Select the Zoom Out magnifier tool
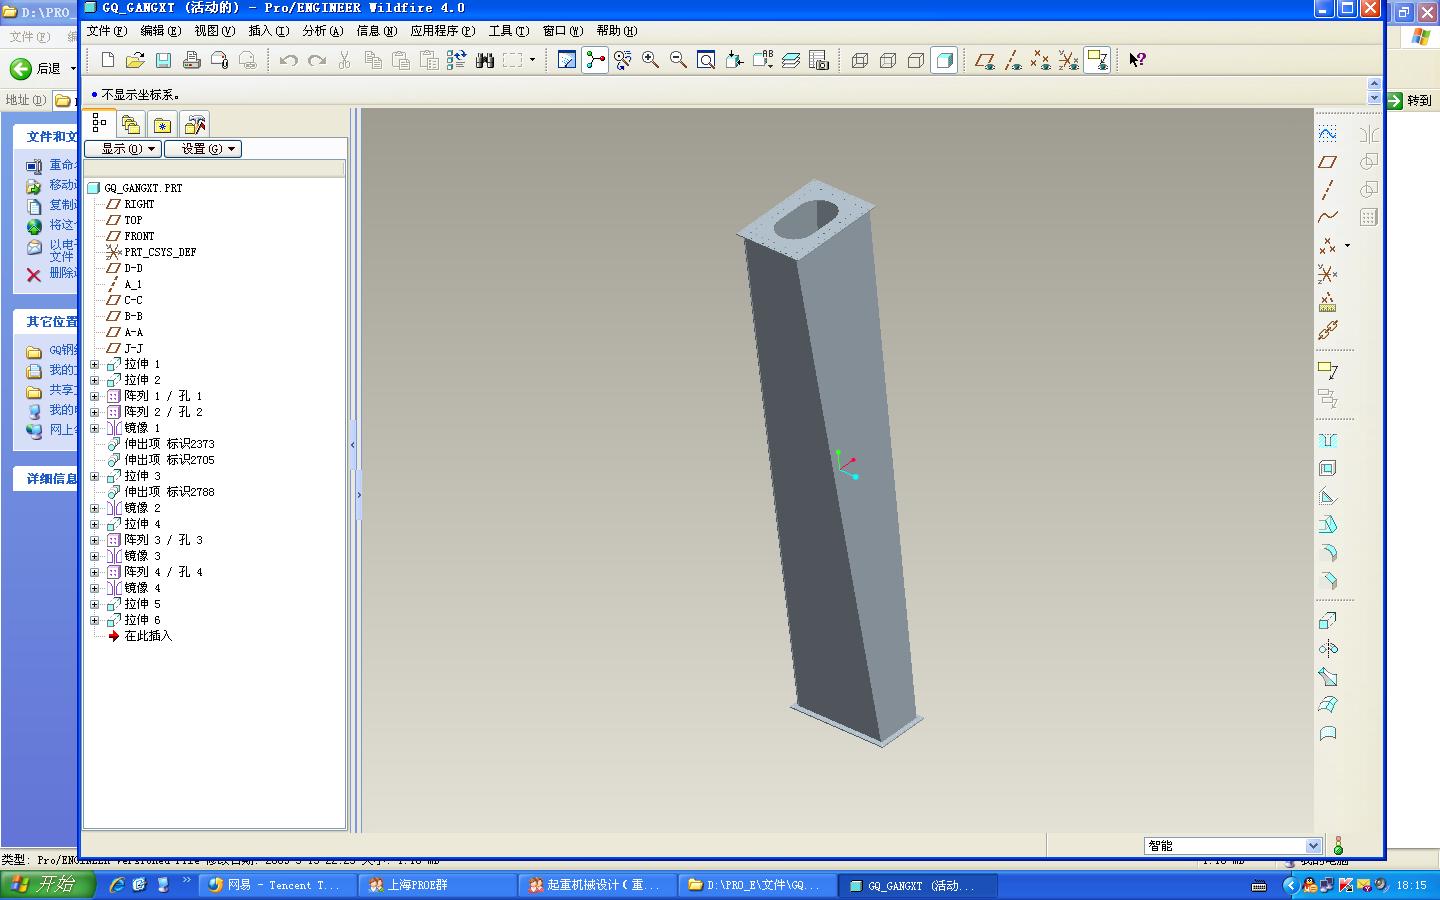Screen dimensions: 1440x900 tap(679, 60)
